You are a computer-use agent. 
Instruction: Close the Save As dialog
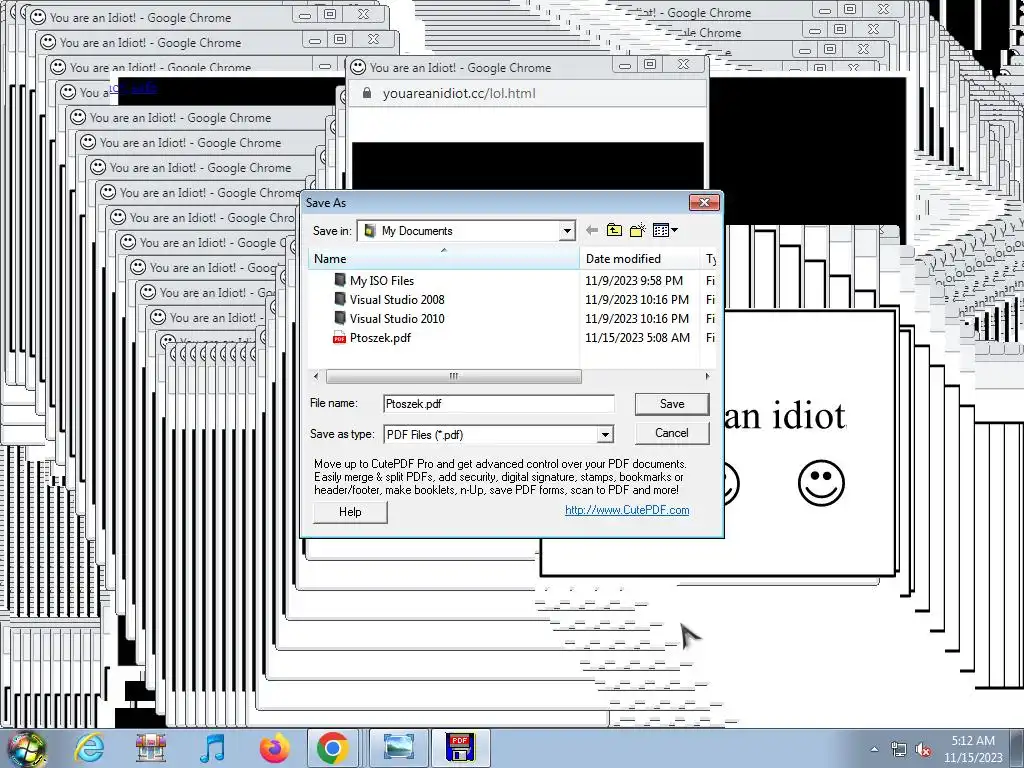click(x=704, y=202)
